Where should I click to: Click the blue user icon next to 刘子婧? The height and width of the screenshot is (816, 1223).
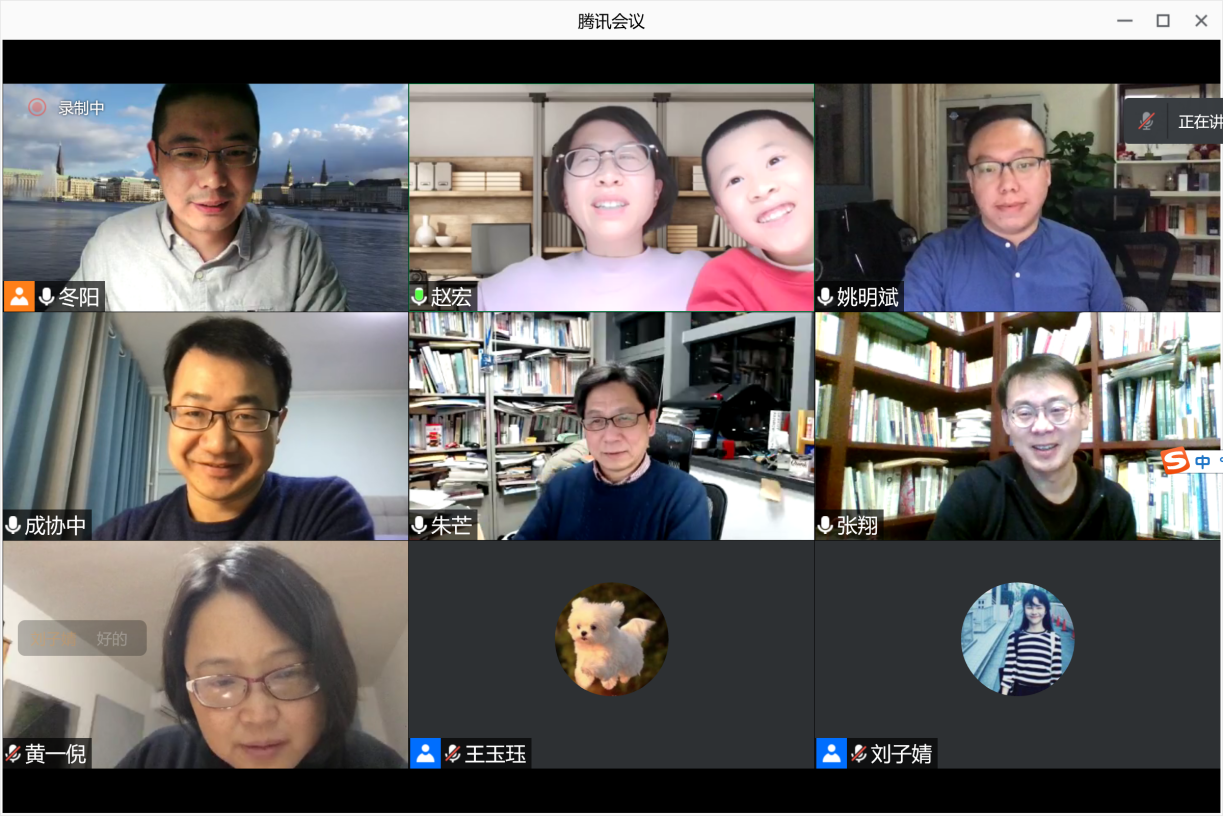click(x=831, y=754)
